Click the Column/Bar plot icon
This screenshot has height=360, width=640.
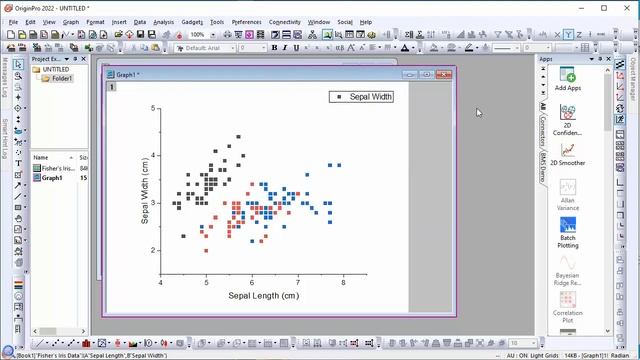click(86, 343)
